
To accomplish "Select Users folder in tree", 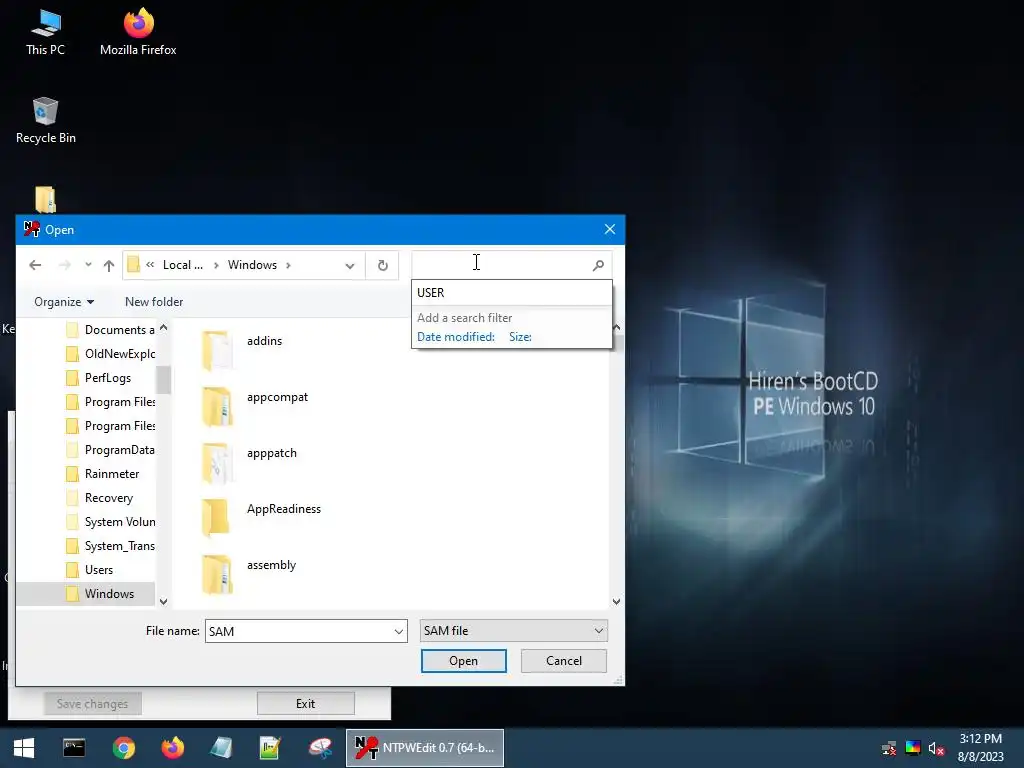I will (89, 570).
